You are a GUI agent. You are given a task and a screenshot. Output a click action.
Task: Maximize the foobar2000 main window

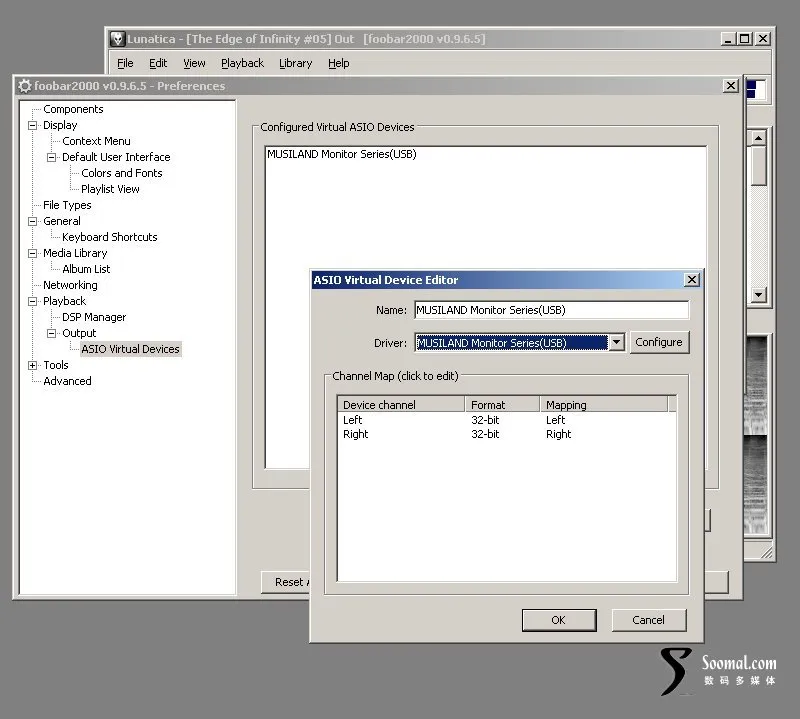coord(745,39)
